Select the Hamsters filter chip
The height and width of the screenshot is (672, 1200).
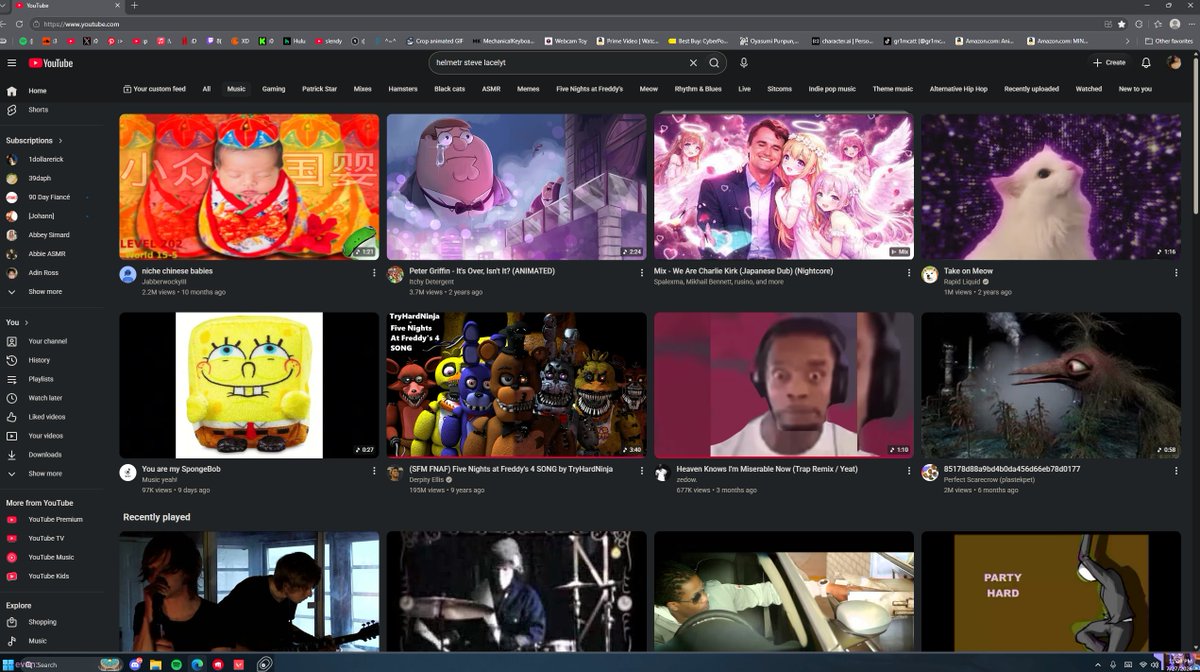[x=403, y=89]
